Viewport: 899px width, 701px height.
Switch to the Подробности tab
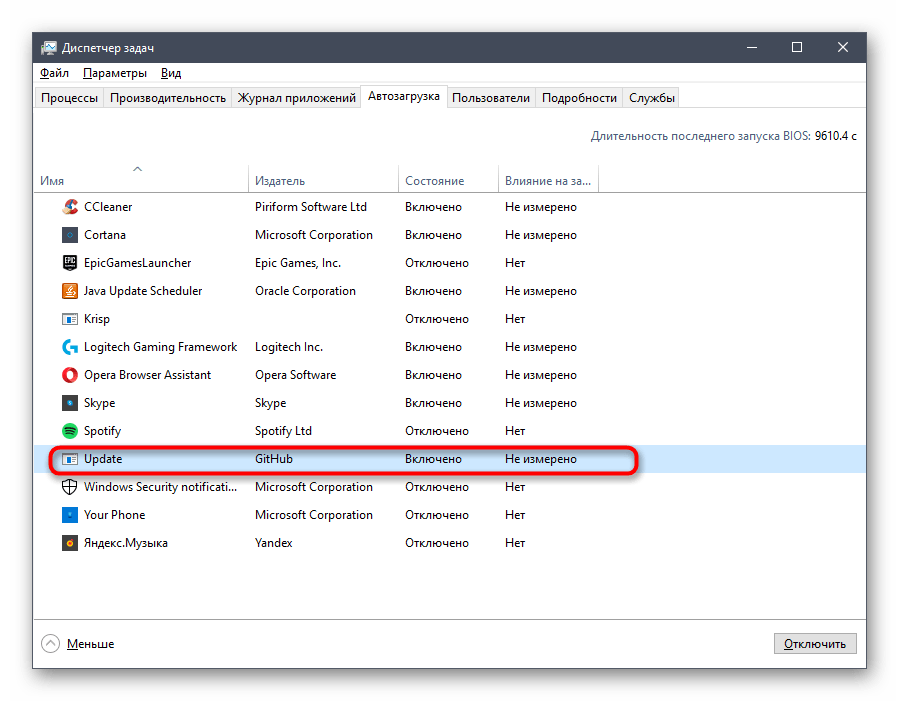[579, 98]
